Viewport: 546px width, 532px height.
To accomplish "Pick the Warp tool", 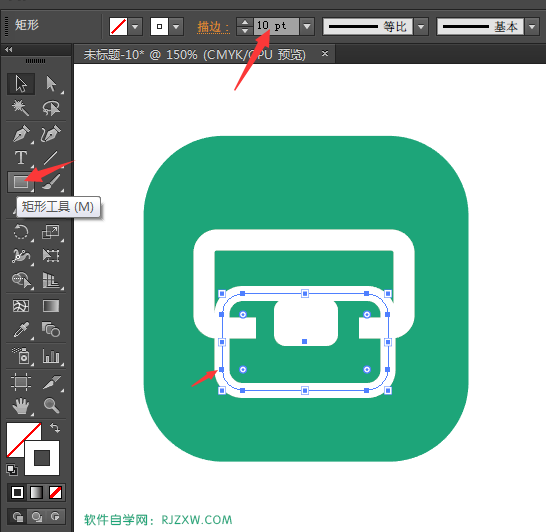I will 21,256.
